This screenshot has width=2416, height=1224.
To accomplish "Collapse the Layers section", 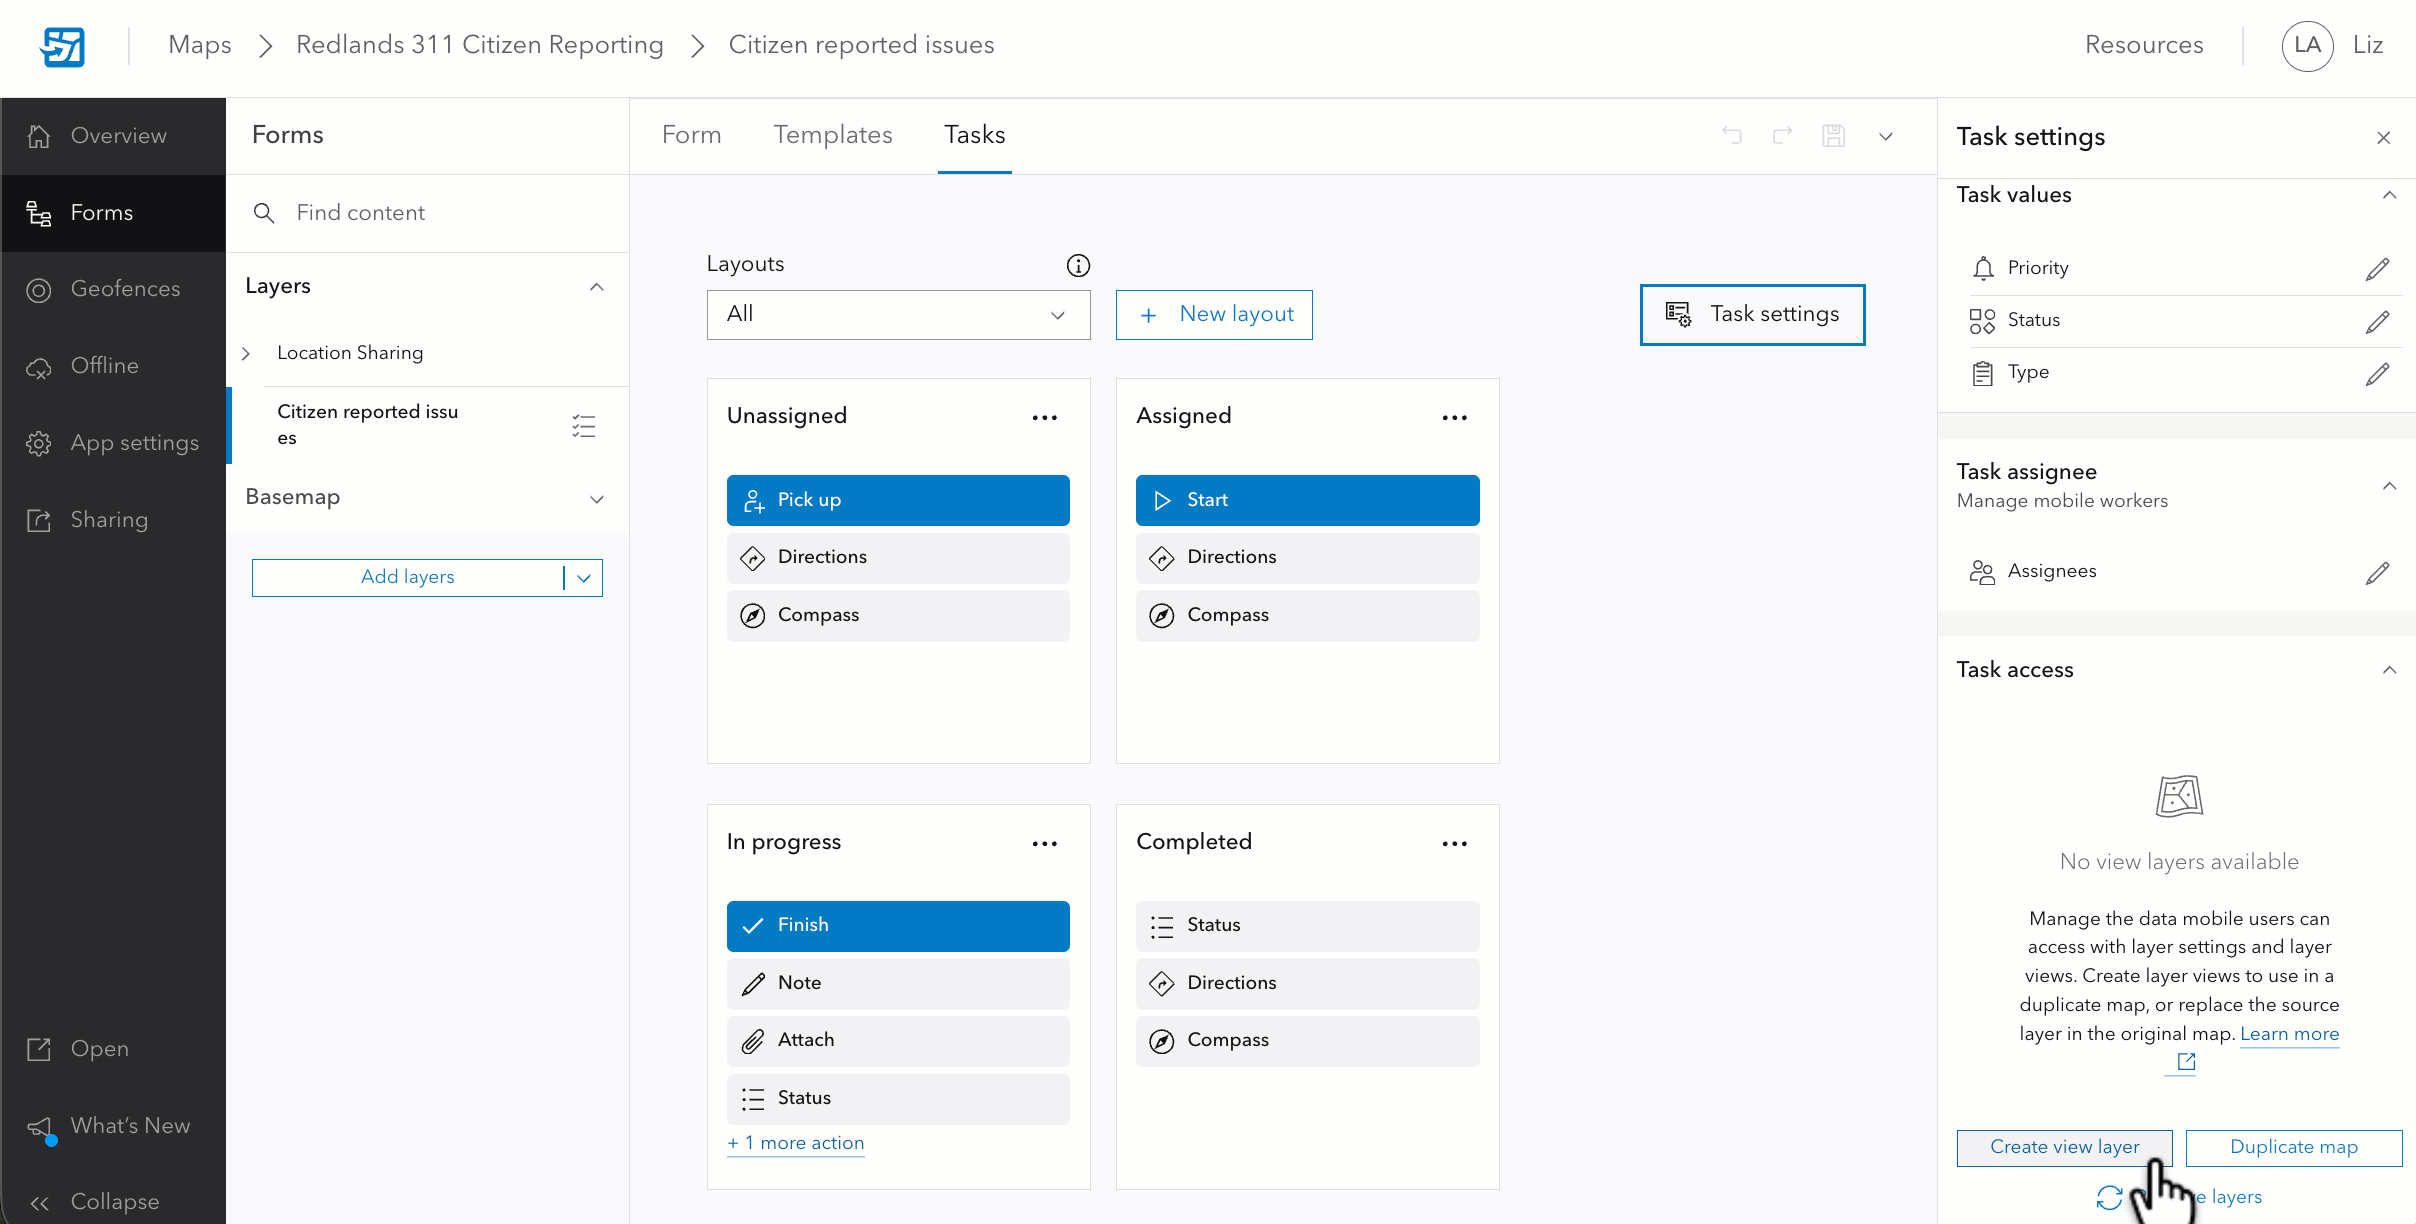I will 596,287.
